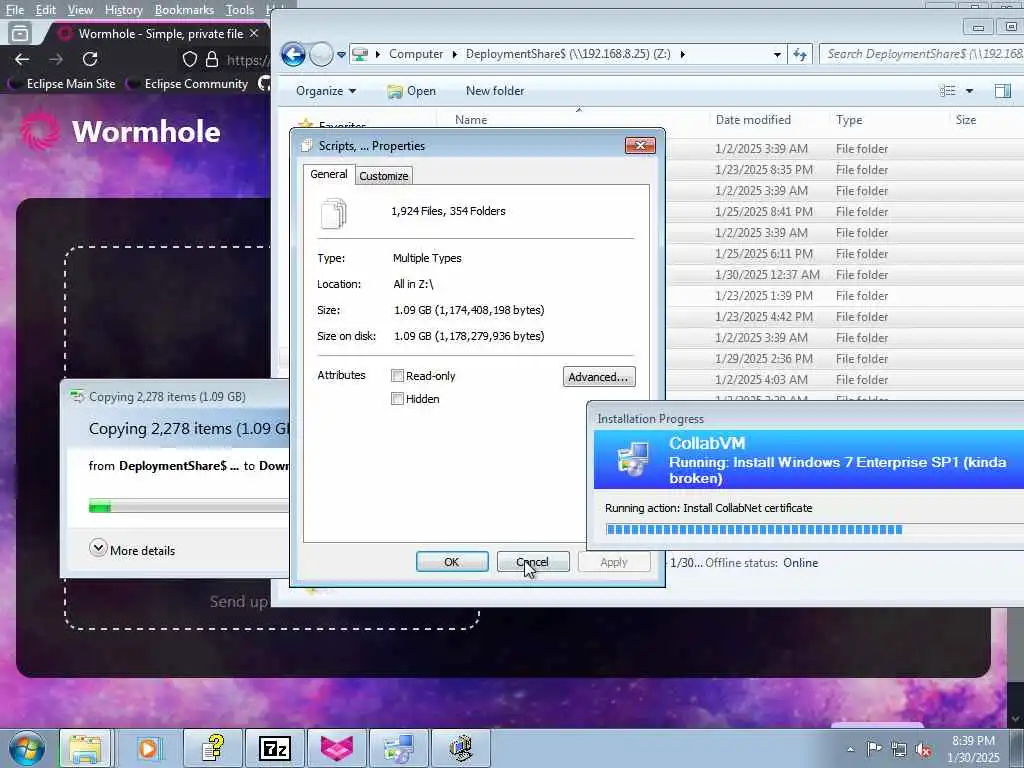
Task: Open 7-Zip from the taskbar
Action: click(x=275, y=748)
